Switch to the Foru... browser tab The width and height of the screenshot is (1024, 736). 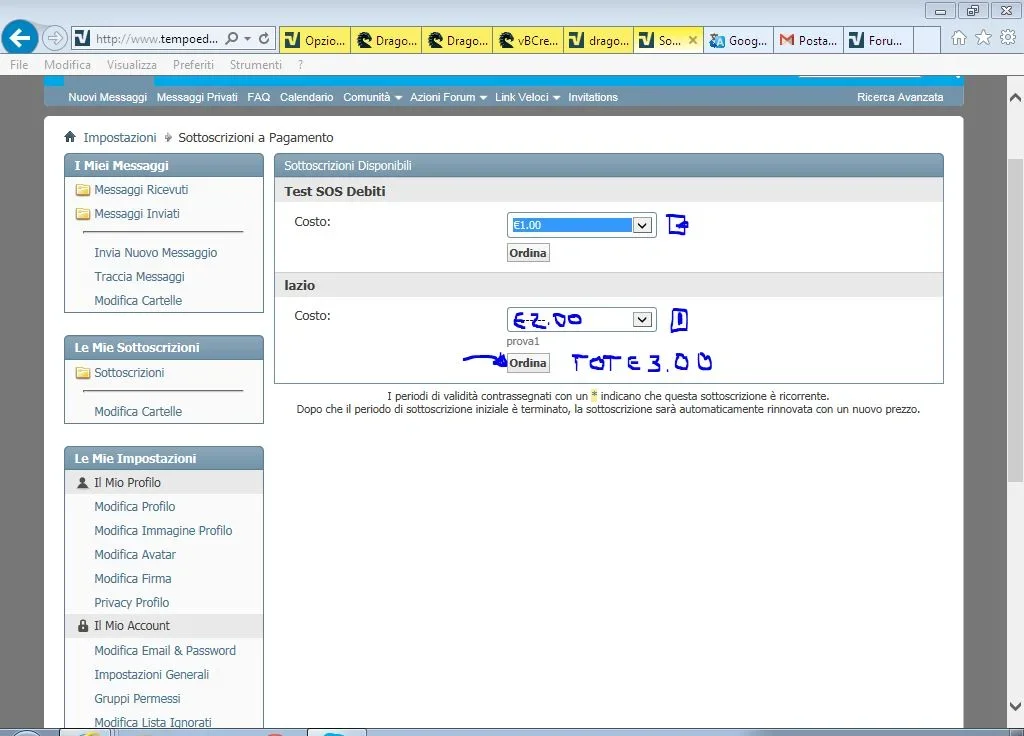click(878, 40)
